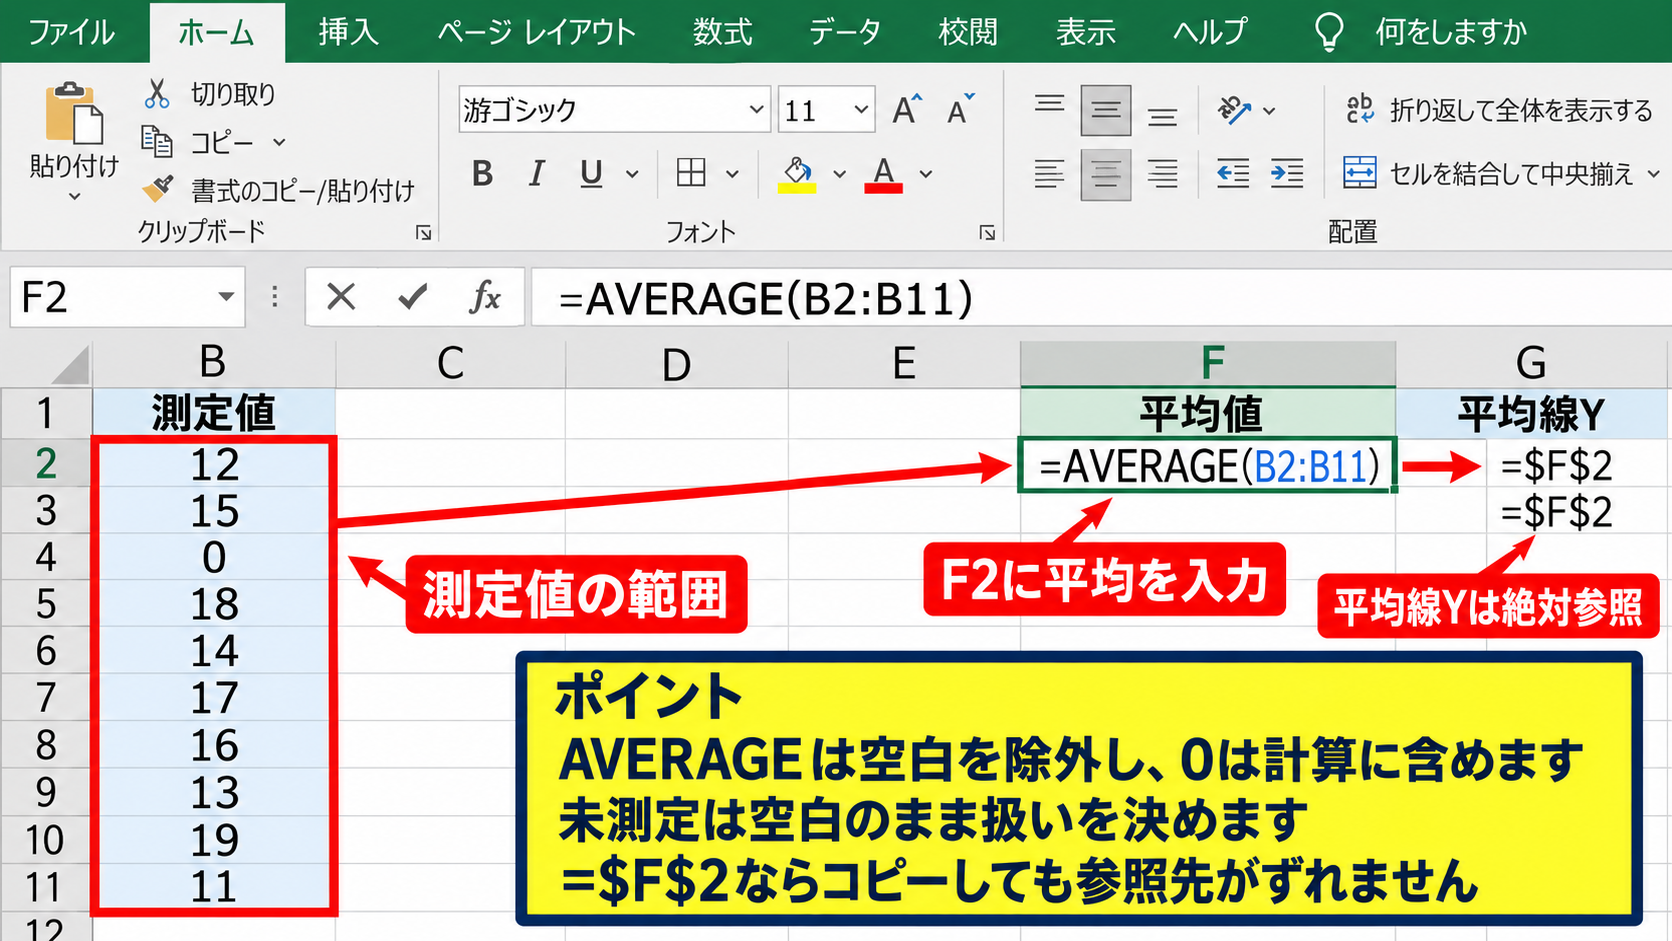1672x941 pixels.
Task: Align text left icon
Action: 1049,174
